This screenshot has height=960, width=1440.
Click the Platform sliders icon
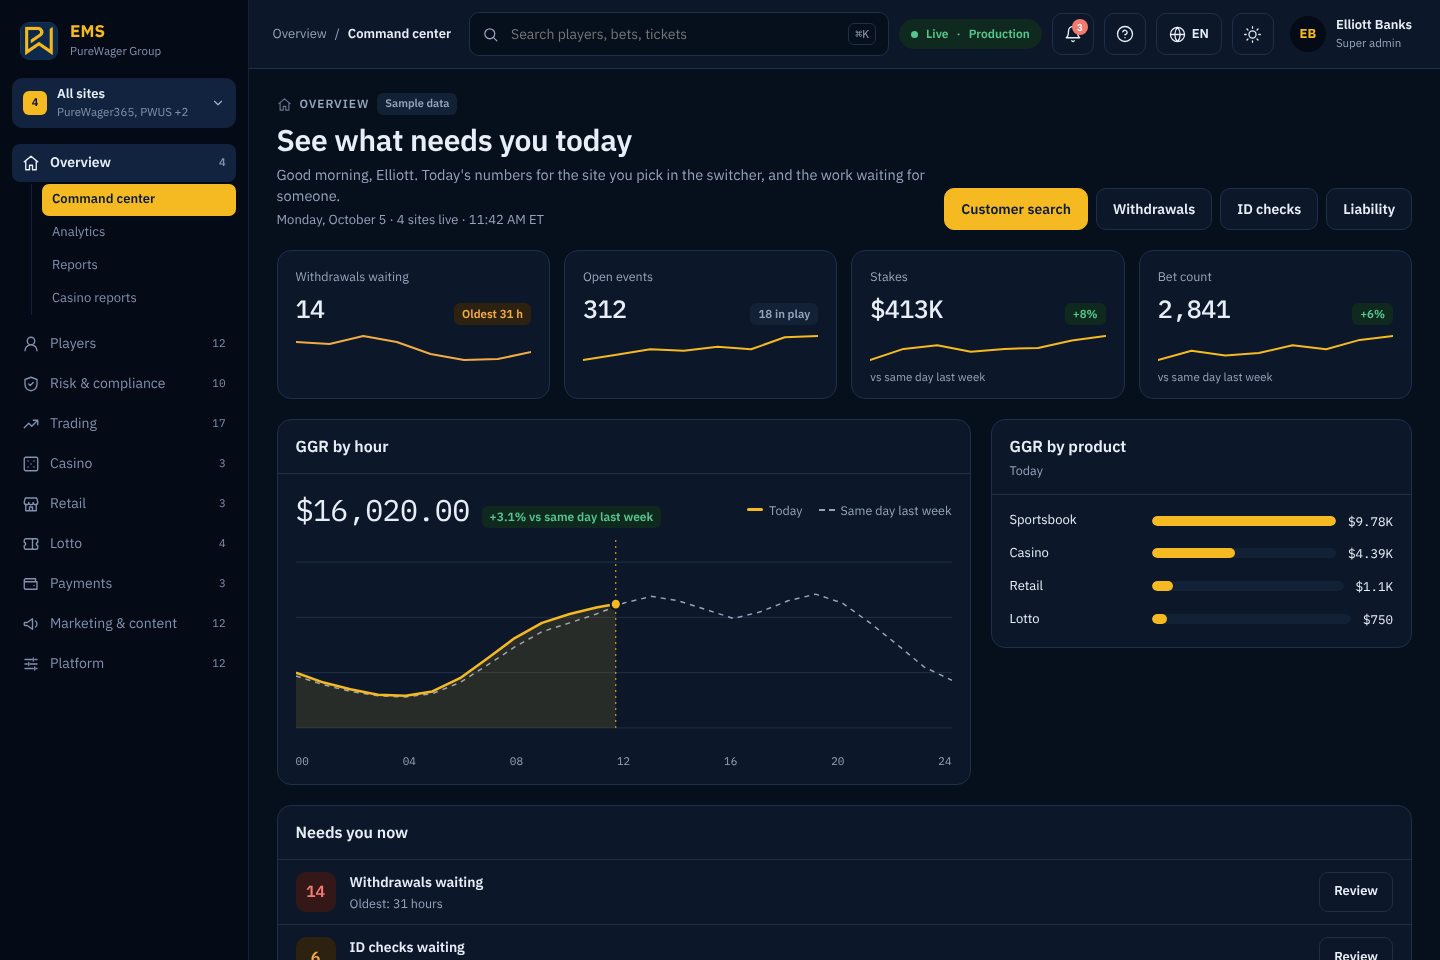point(31,663)
